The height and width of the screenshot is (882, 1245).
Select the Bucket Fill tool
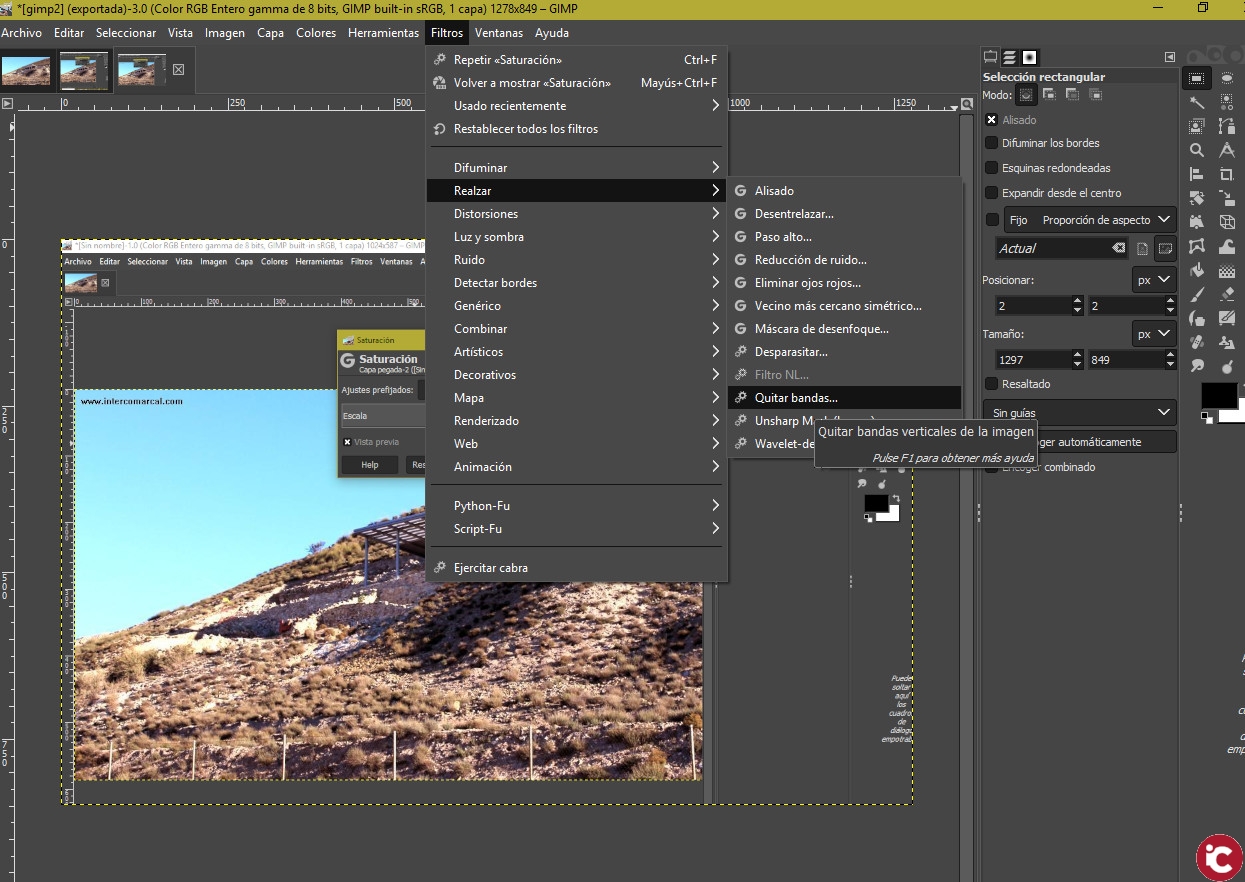pyautogui.click(x=1196, y=270)
